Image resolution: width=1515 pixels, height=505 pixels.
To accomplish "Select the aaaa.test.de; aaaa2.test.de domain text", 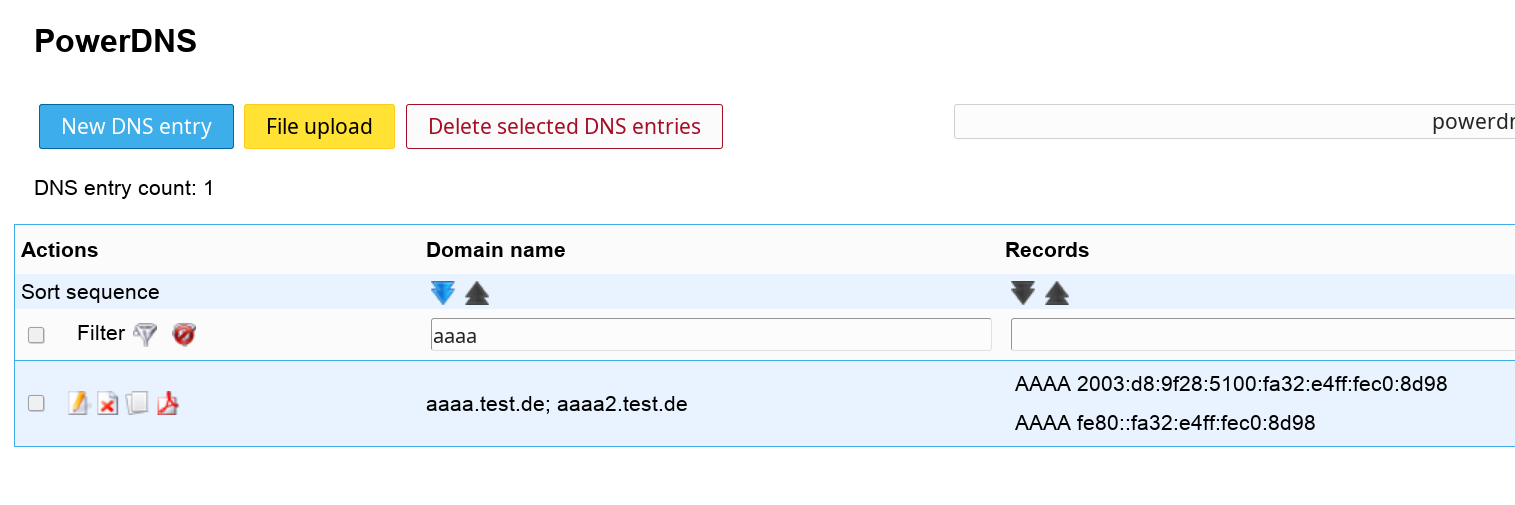I will 556,405.
